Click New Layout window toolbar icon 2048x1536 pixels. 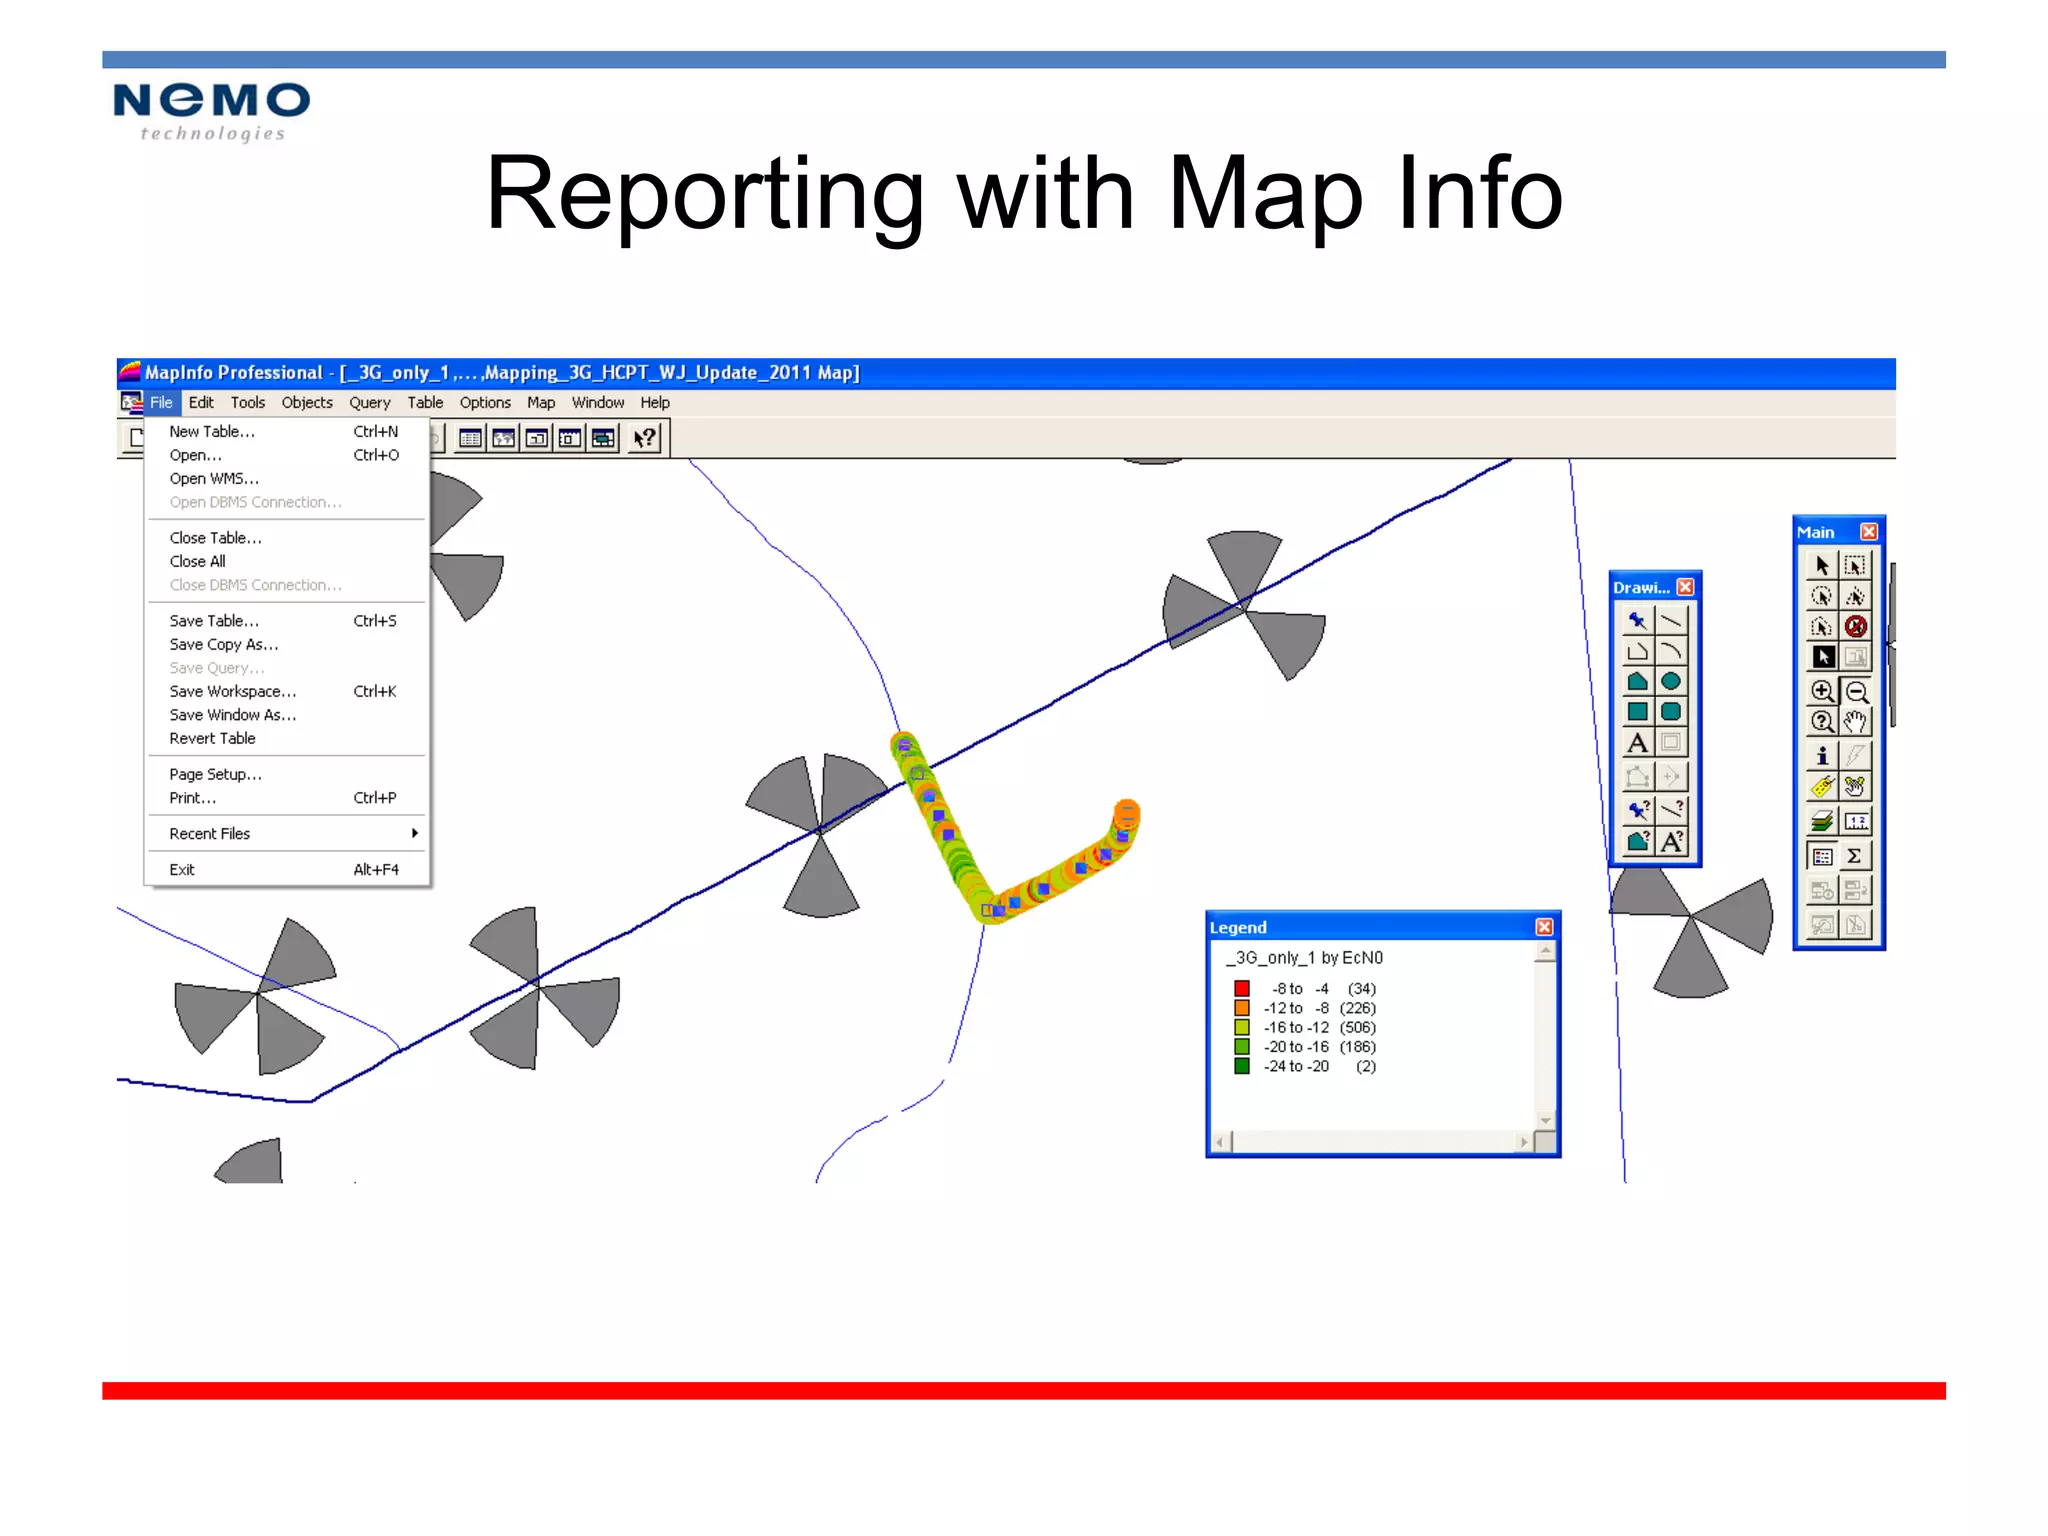tap(570, 438)
